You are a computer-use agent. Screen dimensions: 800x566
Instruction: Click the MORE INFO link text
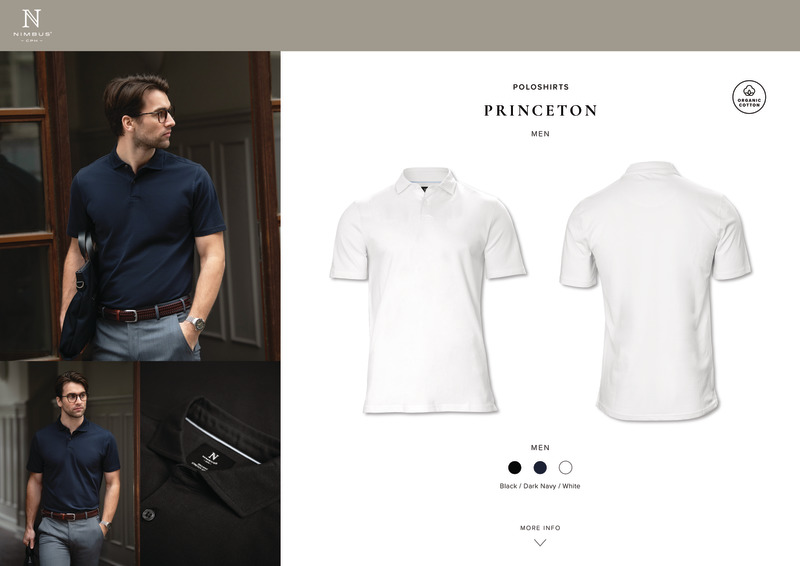540,528
